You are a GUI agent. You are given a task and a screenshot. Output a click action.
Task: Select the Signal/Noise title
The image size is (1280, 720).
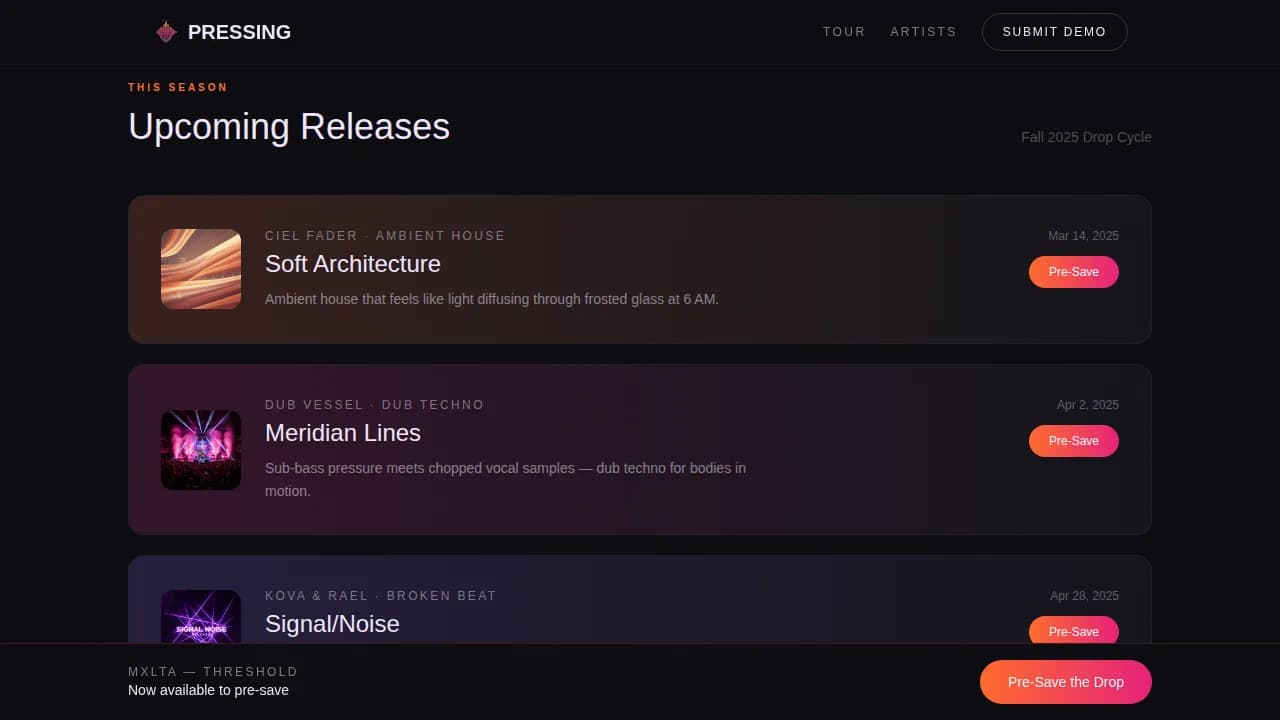point(331,623)
